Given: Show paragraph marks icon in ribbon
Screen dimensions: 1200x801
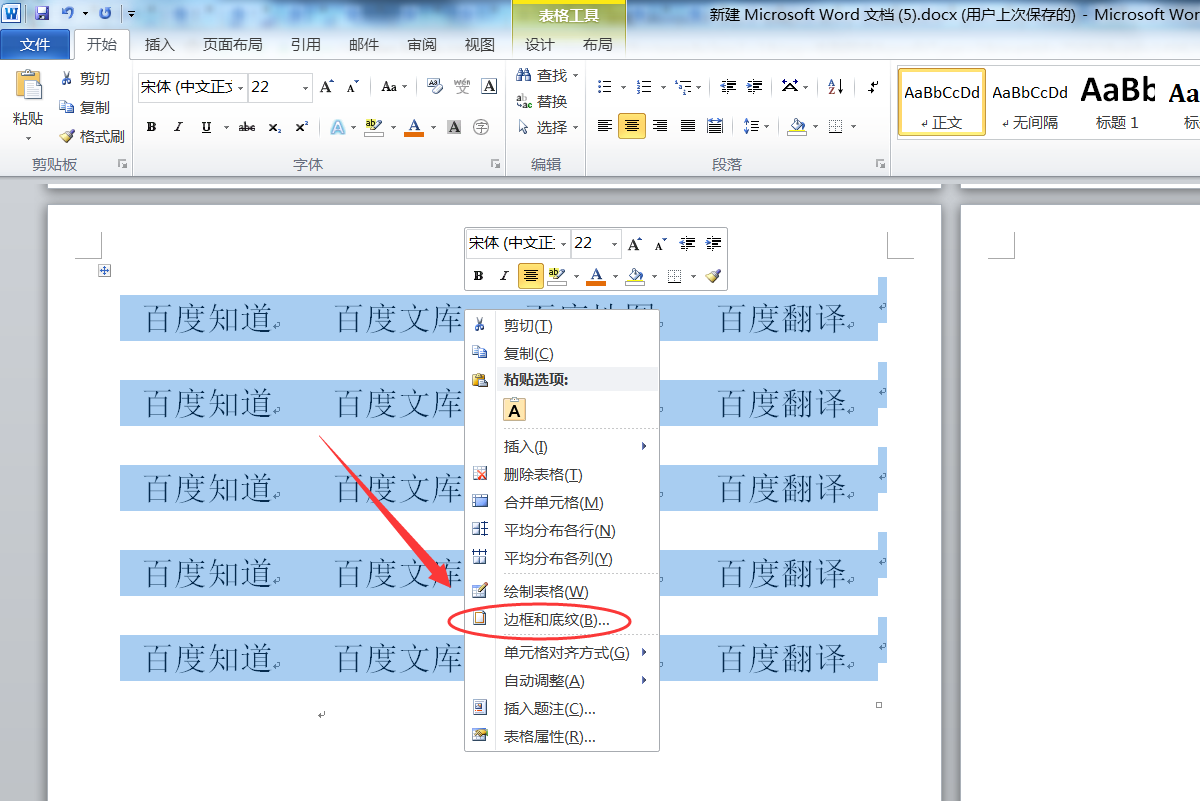Looking at the screenshot, I should click(873, 87).
